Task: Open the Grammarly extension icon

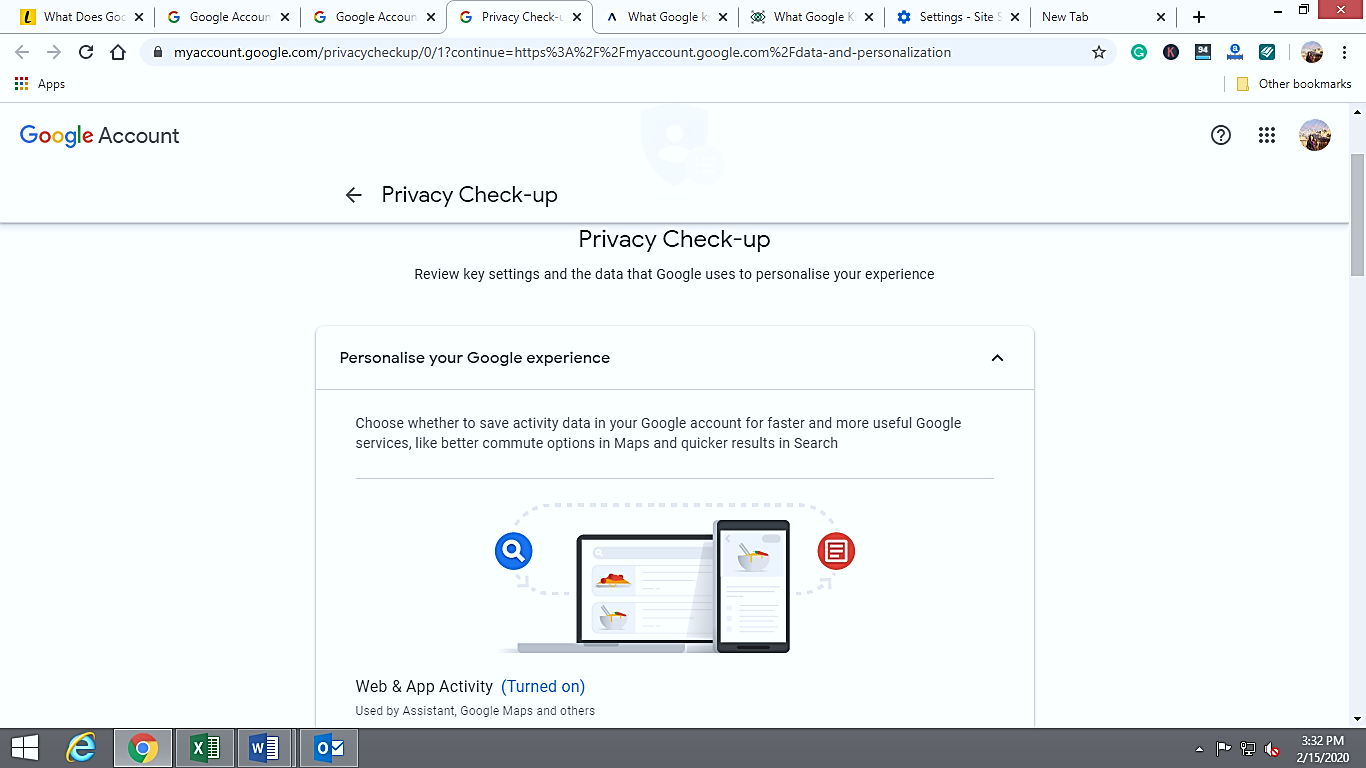Action: click(1139, 52)
